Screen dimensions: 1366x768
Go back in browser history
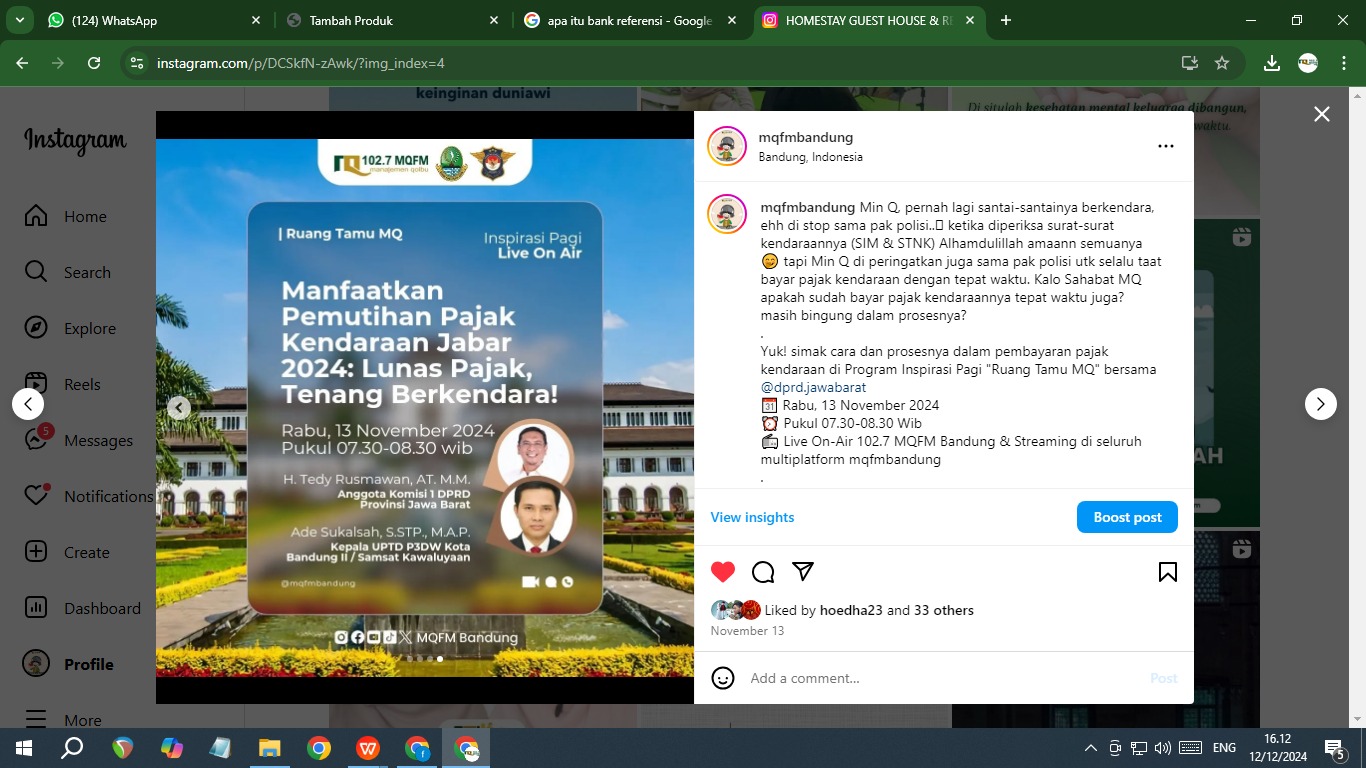tap(22, 63)
